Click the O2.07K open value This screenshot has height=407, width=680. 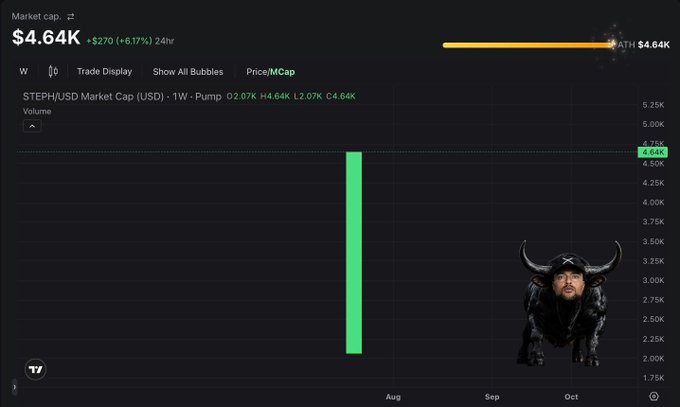click(x=242, y=96)
